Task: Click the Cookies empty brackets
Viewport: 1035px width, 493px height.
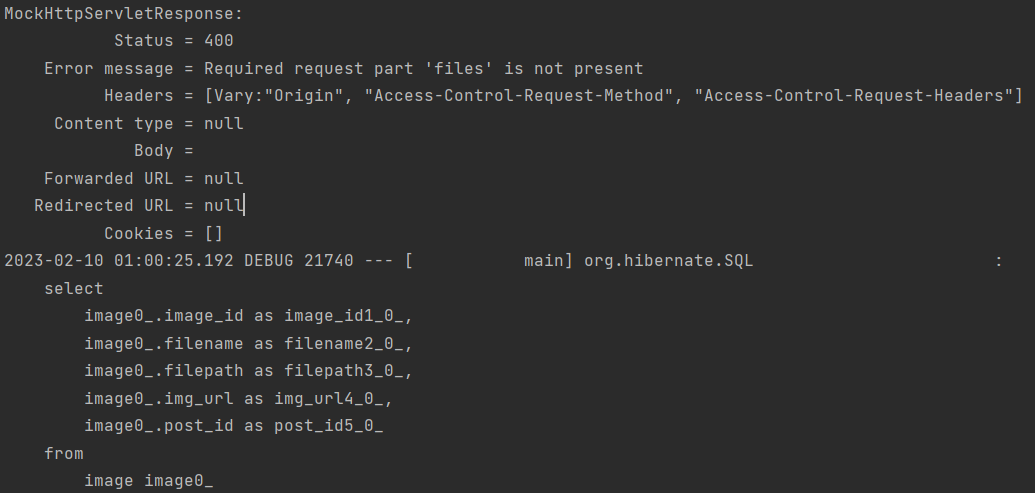Action: coord(214,234)
